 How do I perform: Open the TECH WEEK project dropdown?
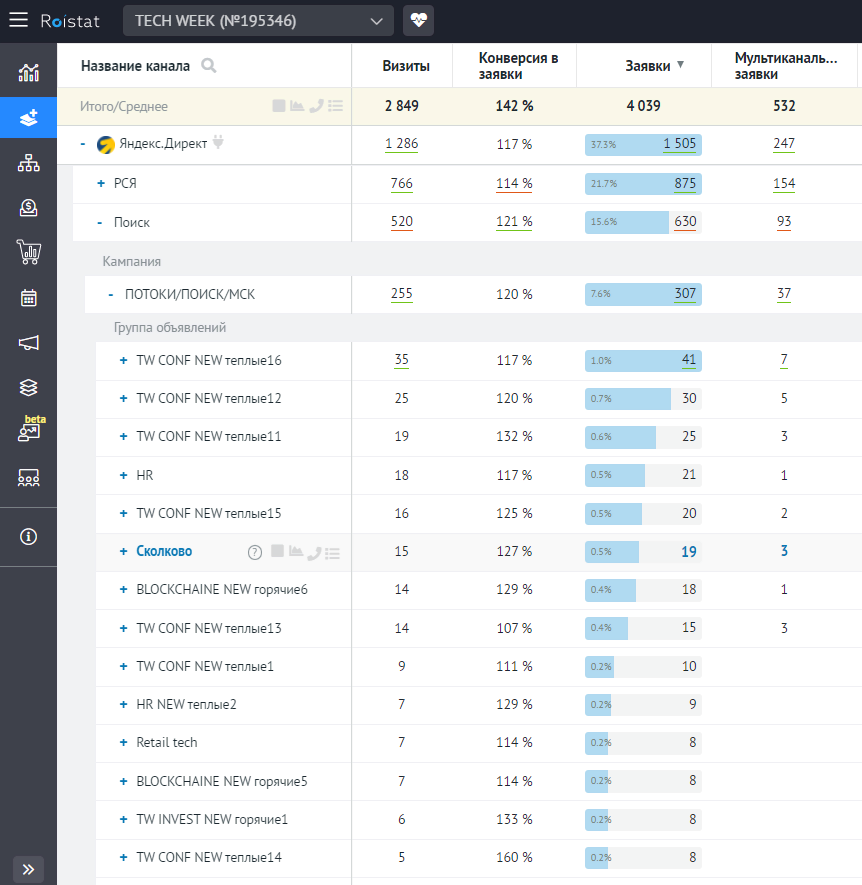tap(258, 20)
